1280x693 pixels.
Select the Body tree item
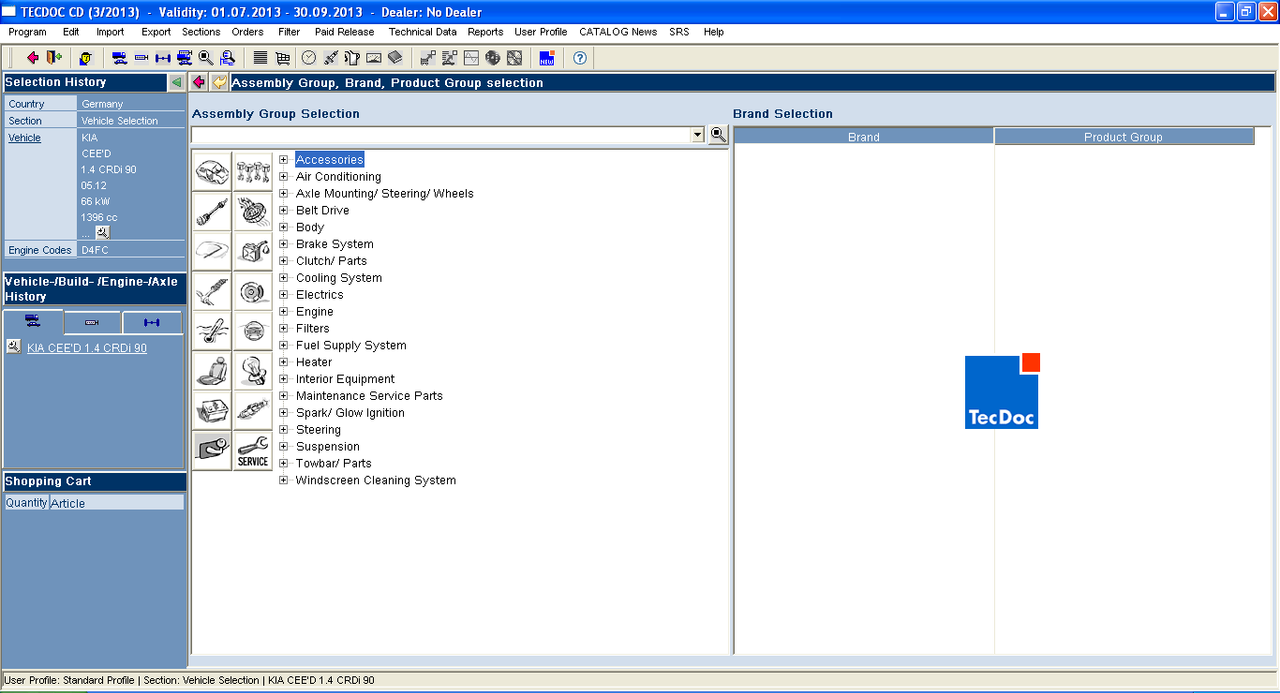[x=310, y=228]
